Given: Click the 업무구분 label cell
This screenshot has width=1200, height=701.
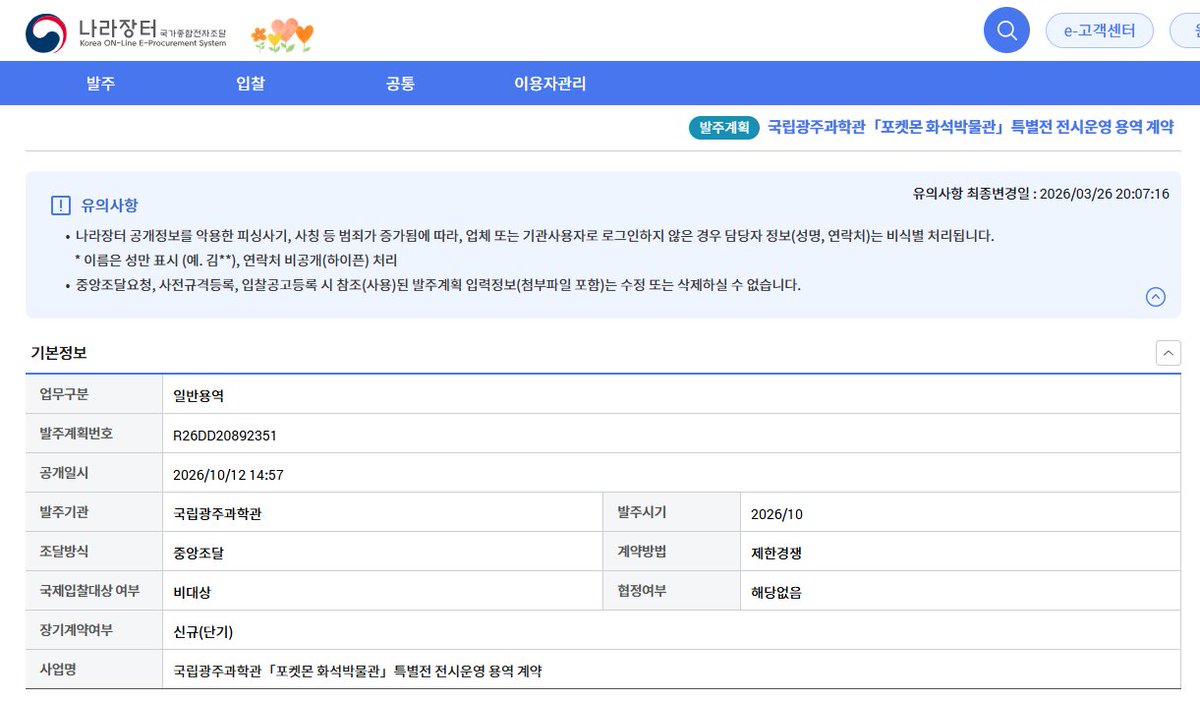Looking at the screenshot, I should point(94,394).
